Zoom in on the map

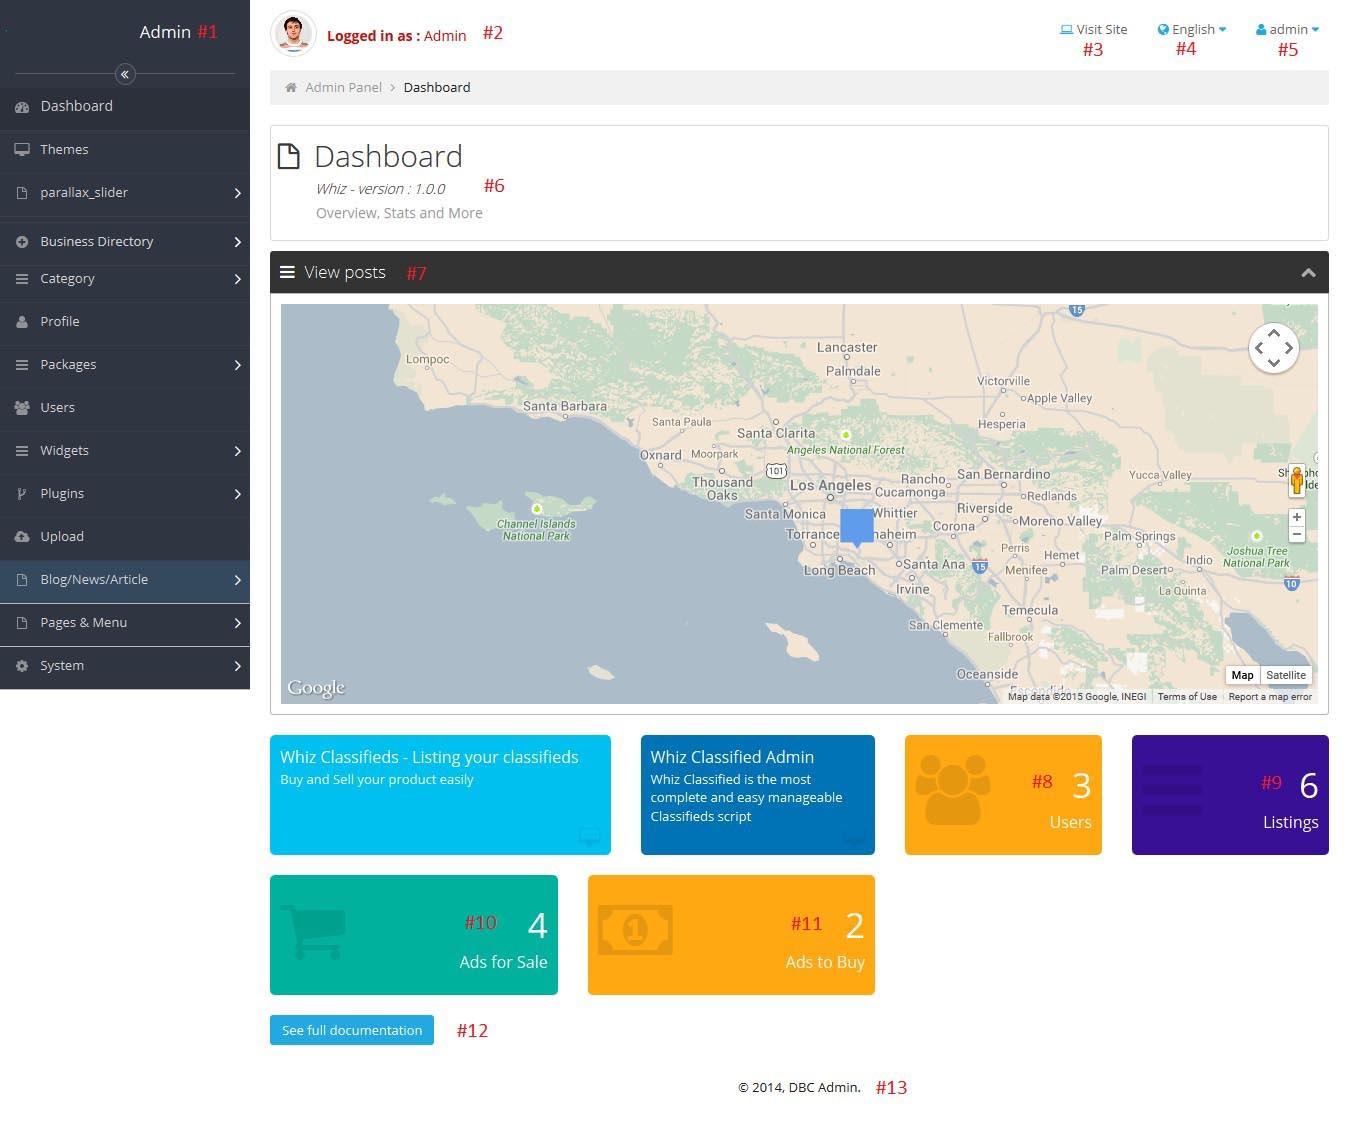1297,517
